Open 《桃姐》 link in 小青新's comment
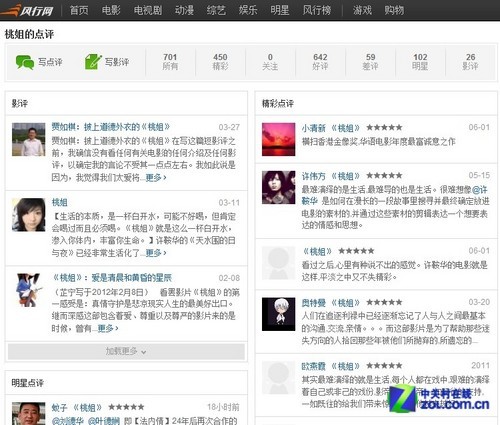Image resolution: width=500 pixels, height=425 pixels. [x=345, y=128]
